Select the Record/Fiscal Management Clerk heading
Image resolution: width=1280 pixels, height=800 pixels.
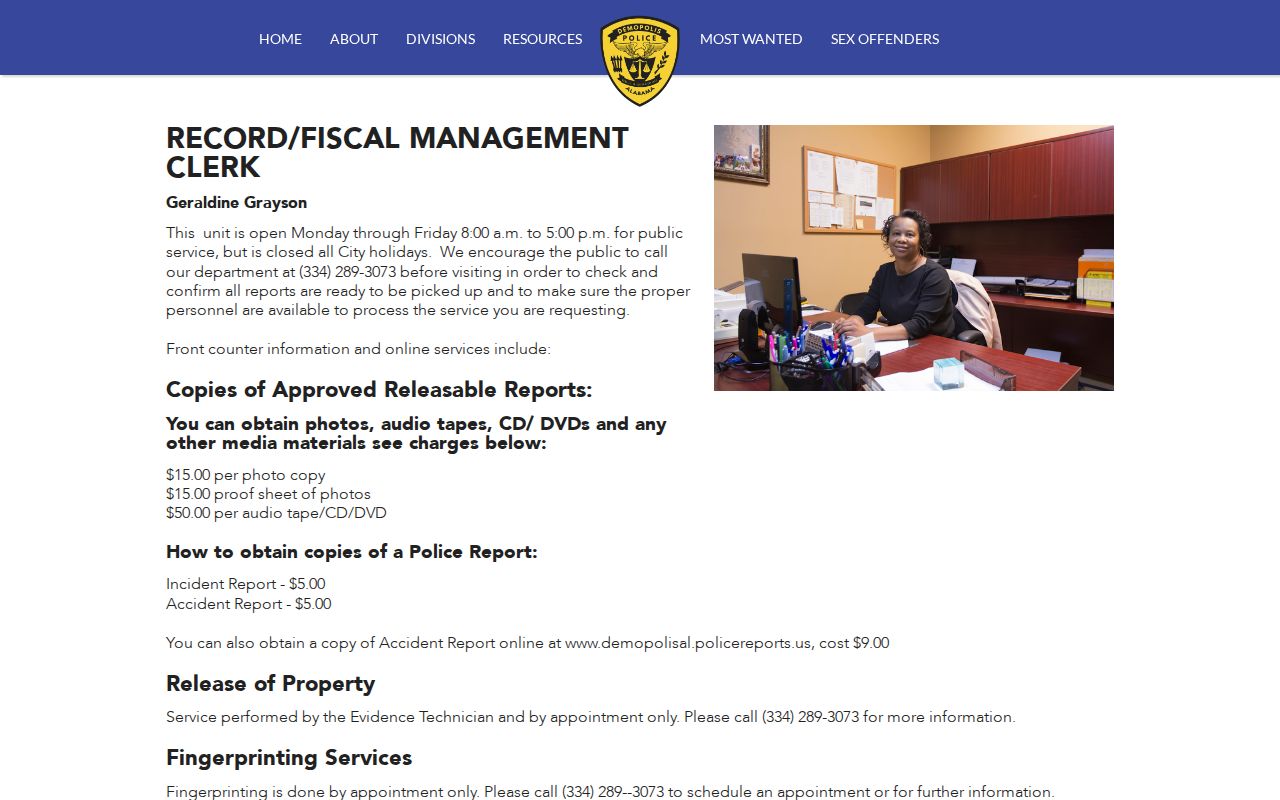(397, 152)
